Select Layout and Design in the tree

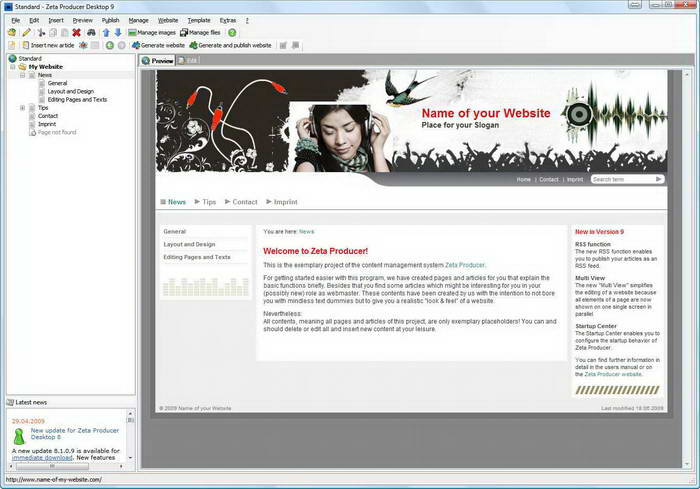(71, 91)
